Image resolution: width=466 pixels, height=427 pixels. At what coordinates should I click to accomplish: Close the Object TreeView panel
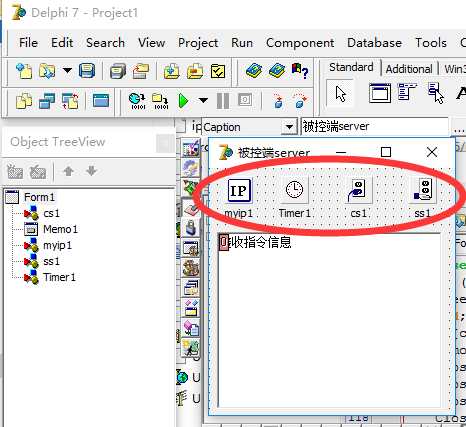[x=165, y=144]
